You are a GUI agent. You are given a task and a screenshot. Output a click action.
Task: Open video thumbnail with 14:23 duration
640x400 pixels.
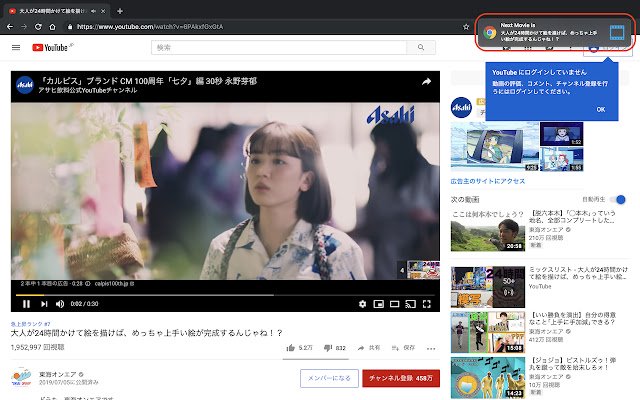[488, 378]
